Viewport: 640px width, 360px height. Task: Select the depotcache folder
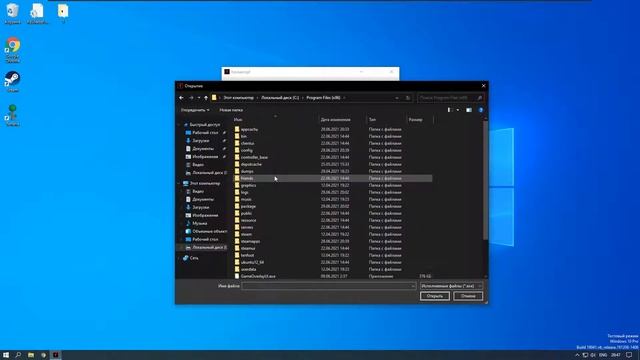coord(251,164)
